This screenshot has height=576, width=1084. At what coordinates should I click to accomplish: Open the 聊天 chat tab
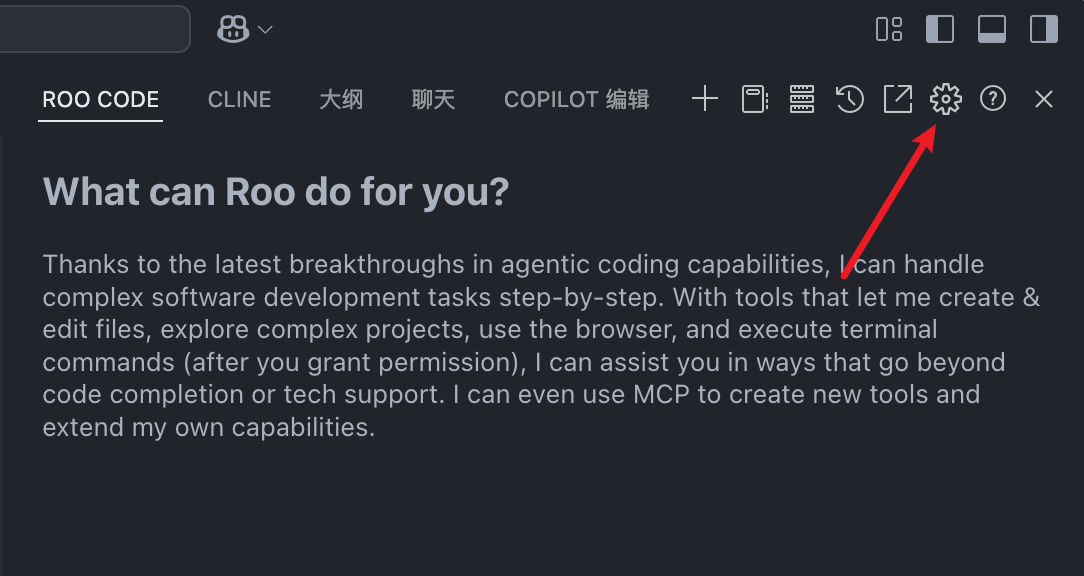point(433,99)
